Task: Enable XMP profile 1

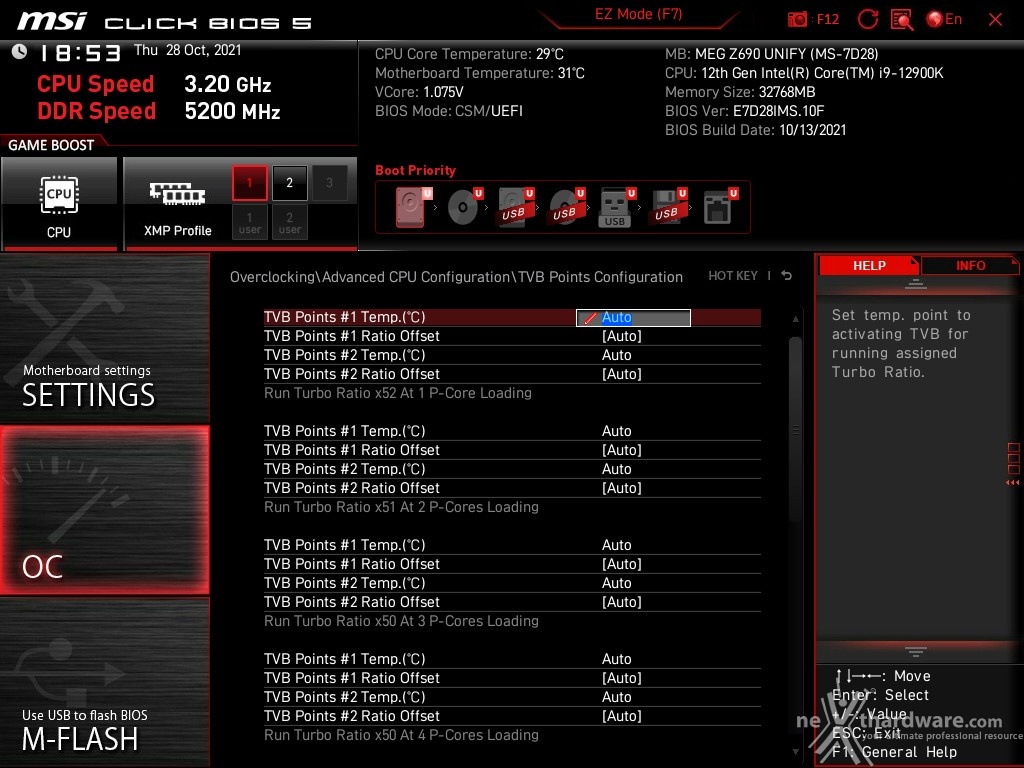Action: coord(249,183)
